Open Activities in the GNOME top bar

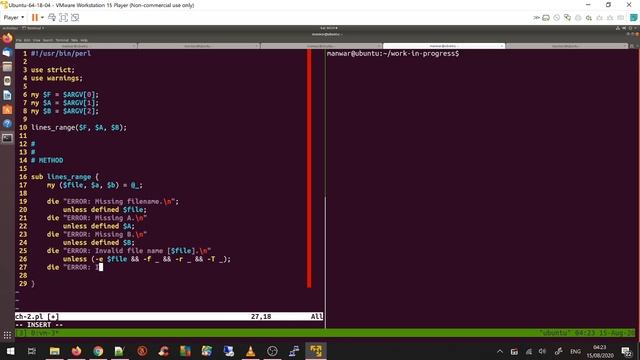[10, 28]
